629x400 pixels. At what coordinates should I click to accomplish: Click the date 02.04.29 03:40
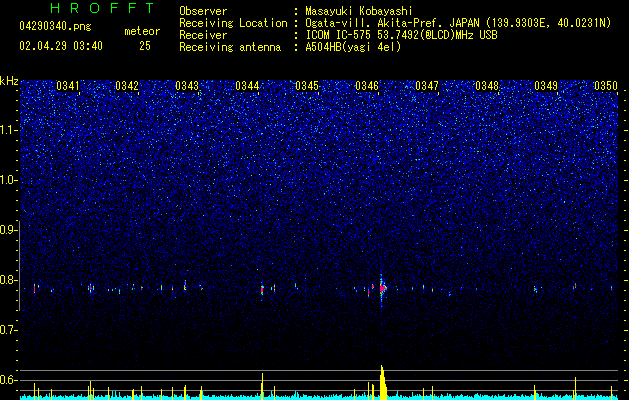61,46
